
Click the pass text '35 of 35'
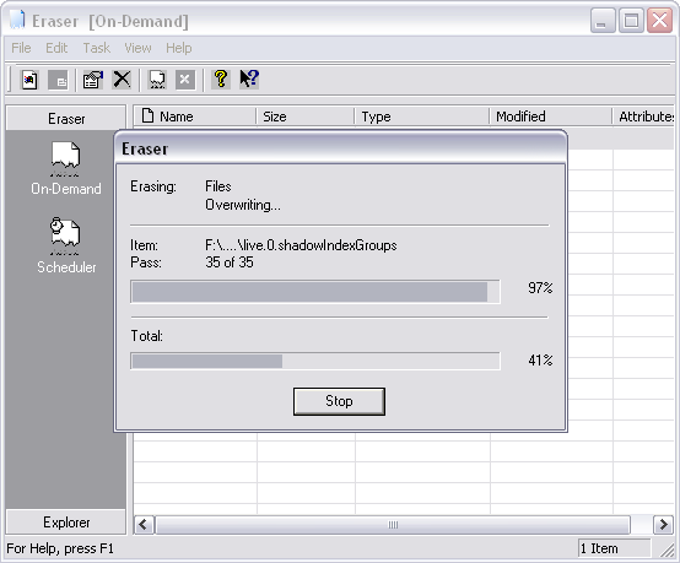click(x=229, y=262)
